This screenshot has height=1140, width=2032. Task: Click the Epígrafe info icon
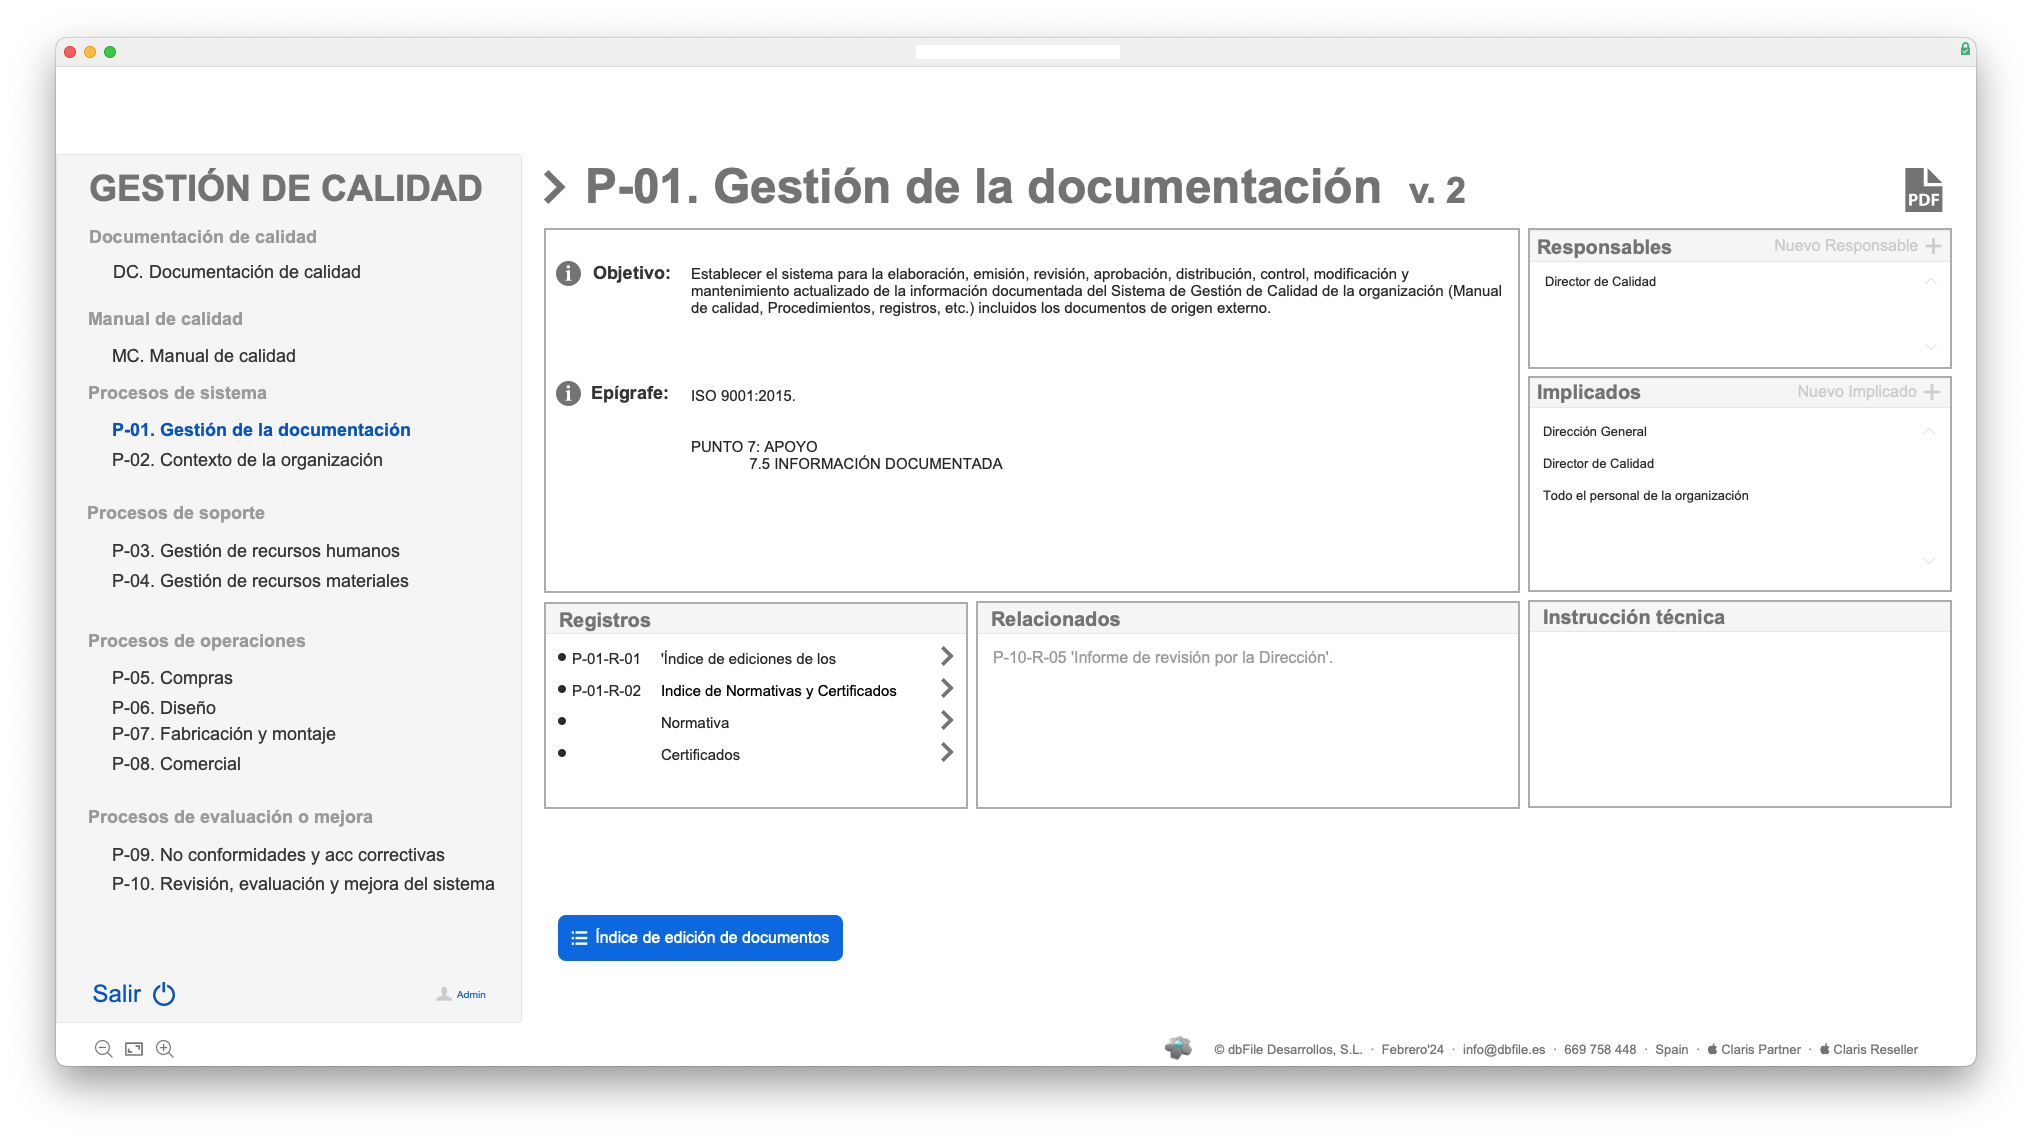pyautogui.click(x=568, y=393)
